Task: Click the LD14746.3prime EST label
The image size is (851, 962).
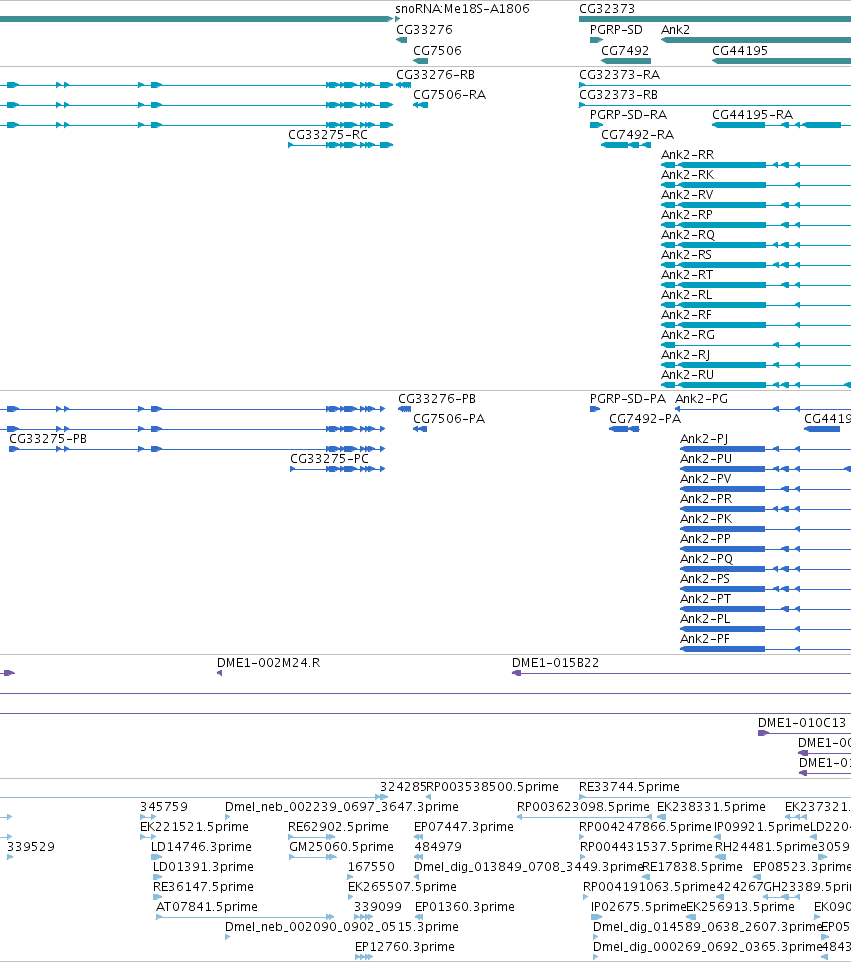Action: (x=201, y=847)
